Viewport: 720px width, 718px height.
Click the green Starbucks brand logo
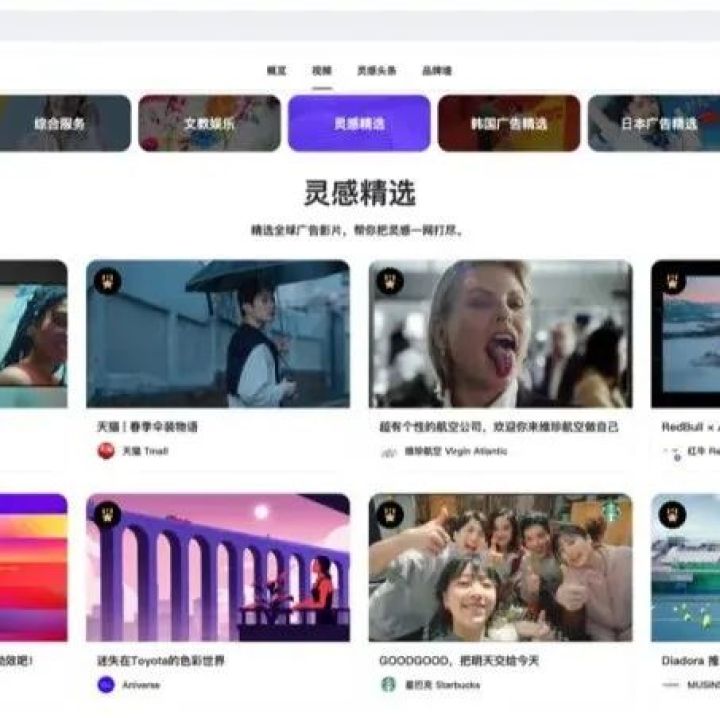(x=388, y=685)
